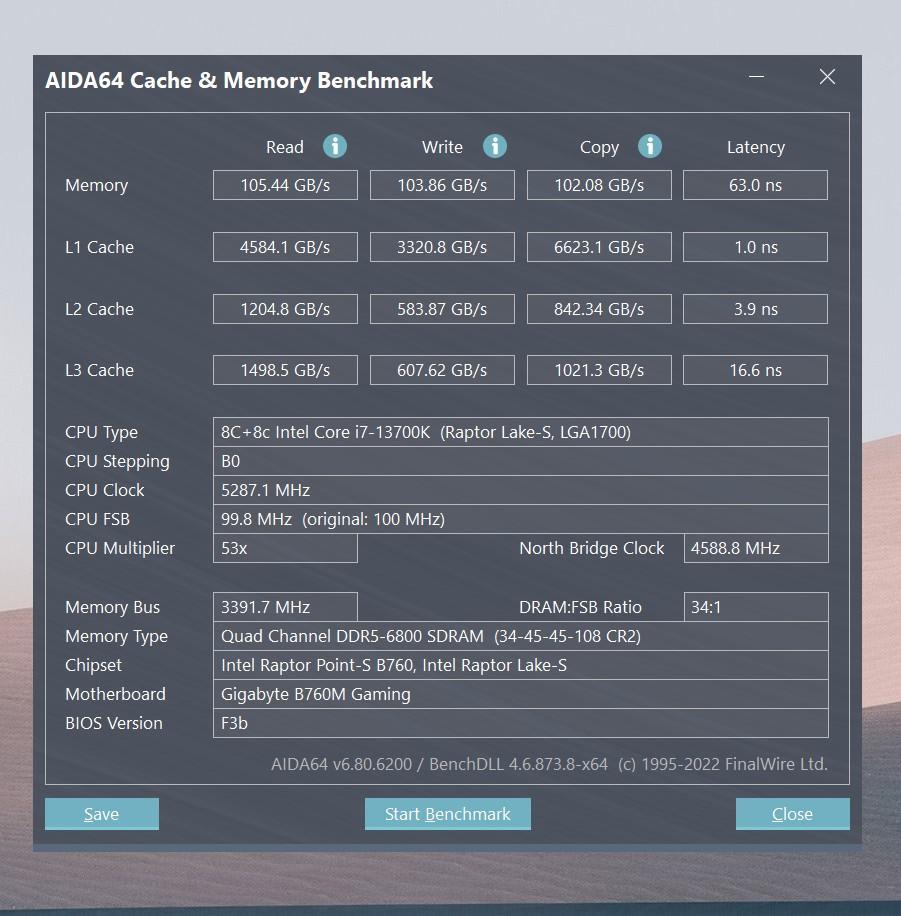Click the L3 Cache row label
901x916 pixels.
[x=99, y=370]
